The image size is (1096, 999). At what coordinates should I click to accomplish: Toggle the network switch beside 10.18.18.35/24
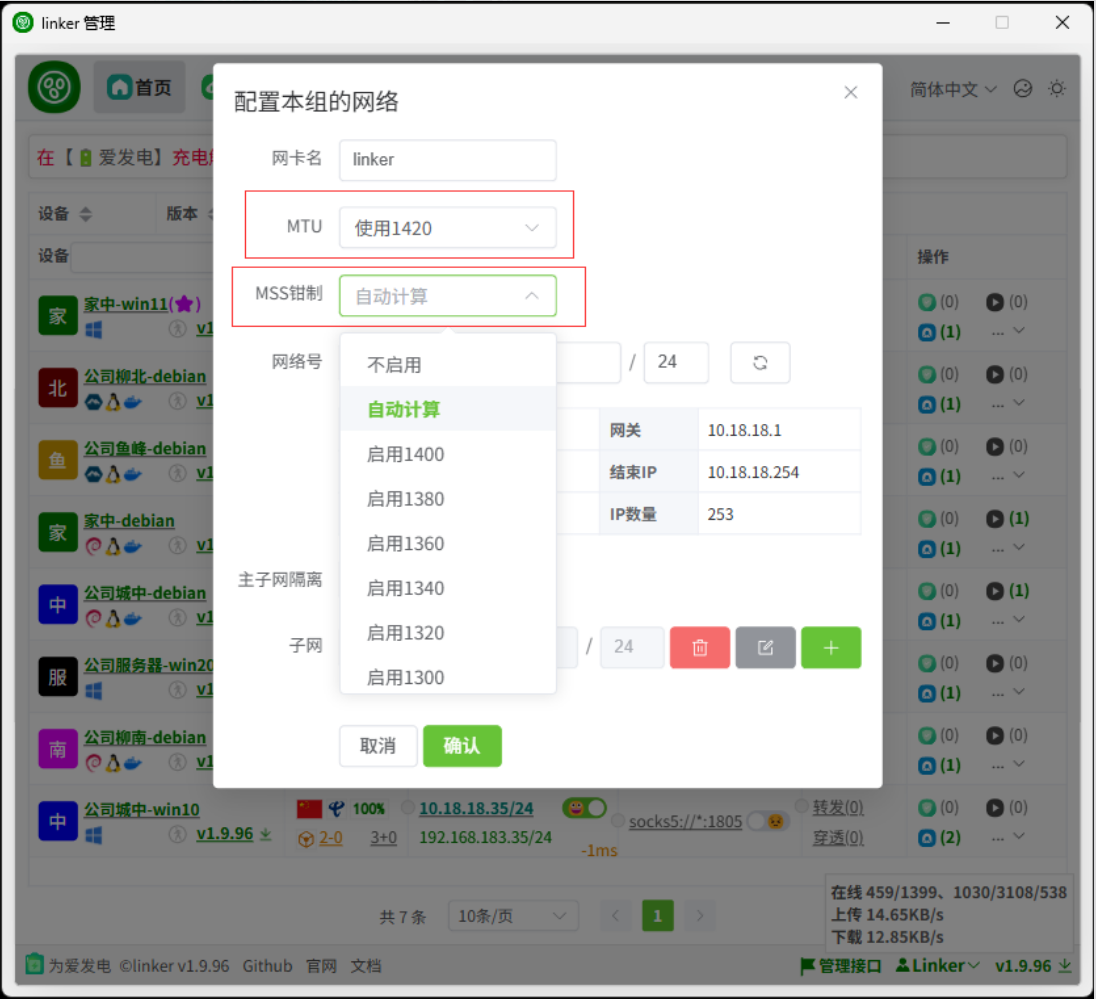(584, 809)
